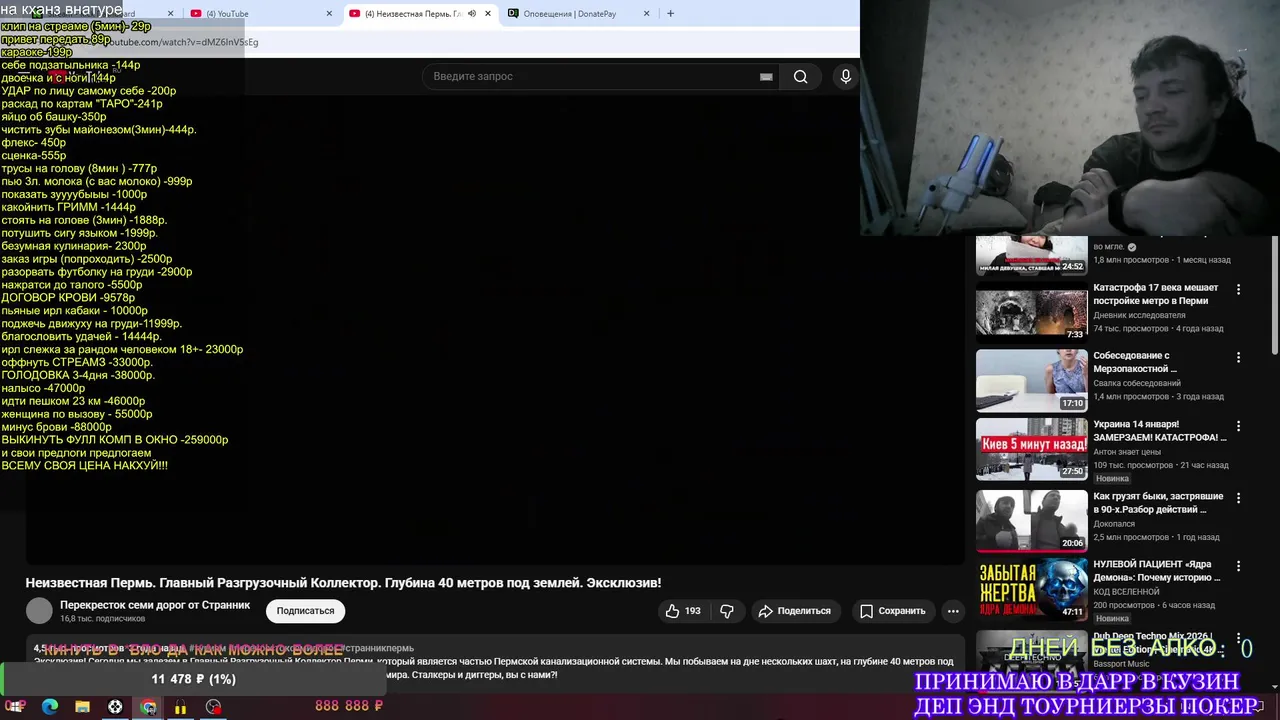Screen dimensions: 1280x720
Task: Mute the tab using the speaker icon on the Неизвестная Пермь tab
Action: point(472,14)
